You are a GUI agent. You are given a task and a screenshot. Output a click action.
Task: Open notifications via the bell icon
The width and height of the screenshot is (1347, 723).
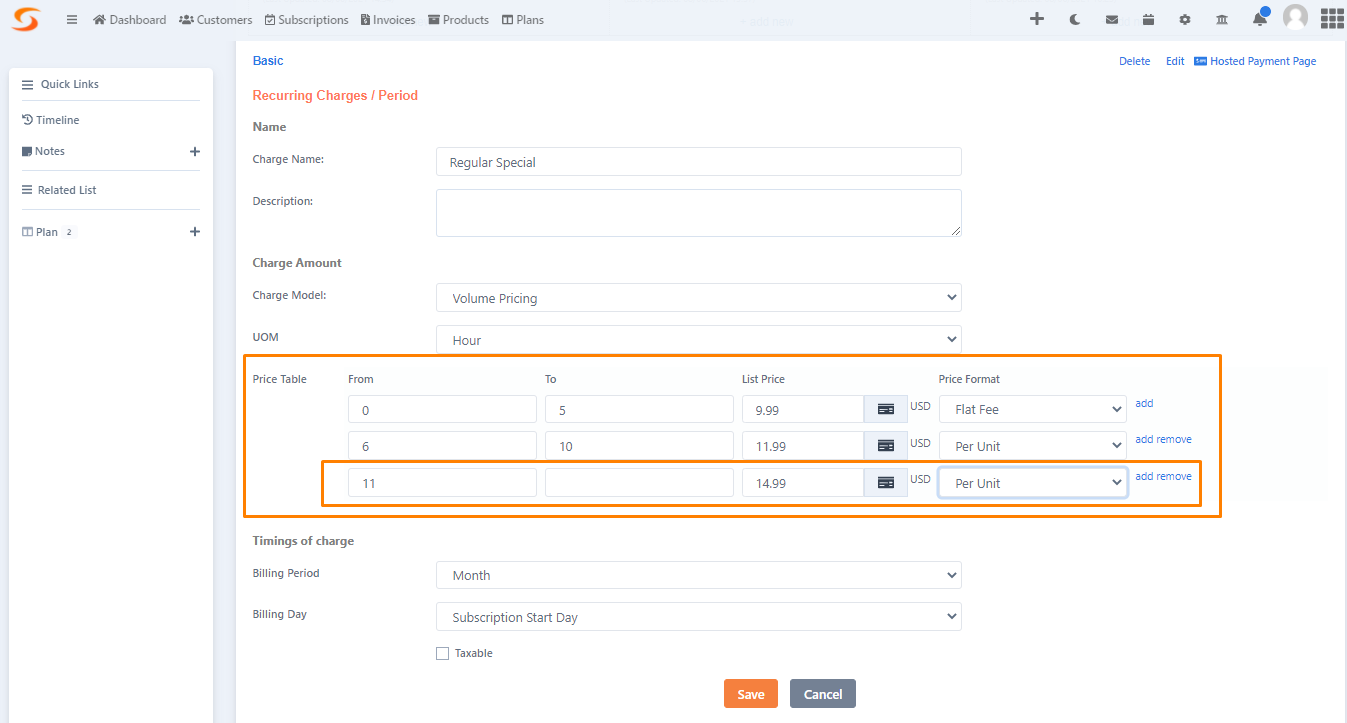coord(1258,18)
